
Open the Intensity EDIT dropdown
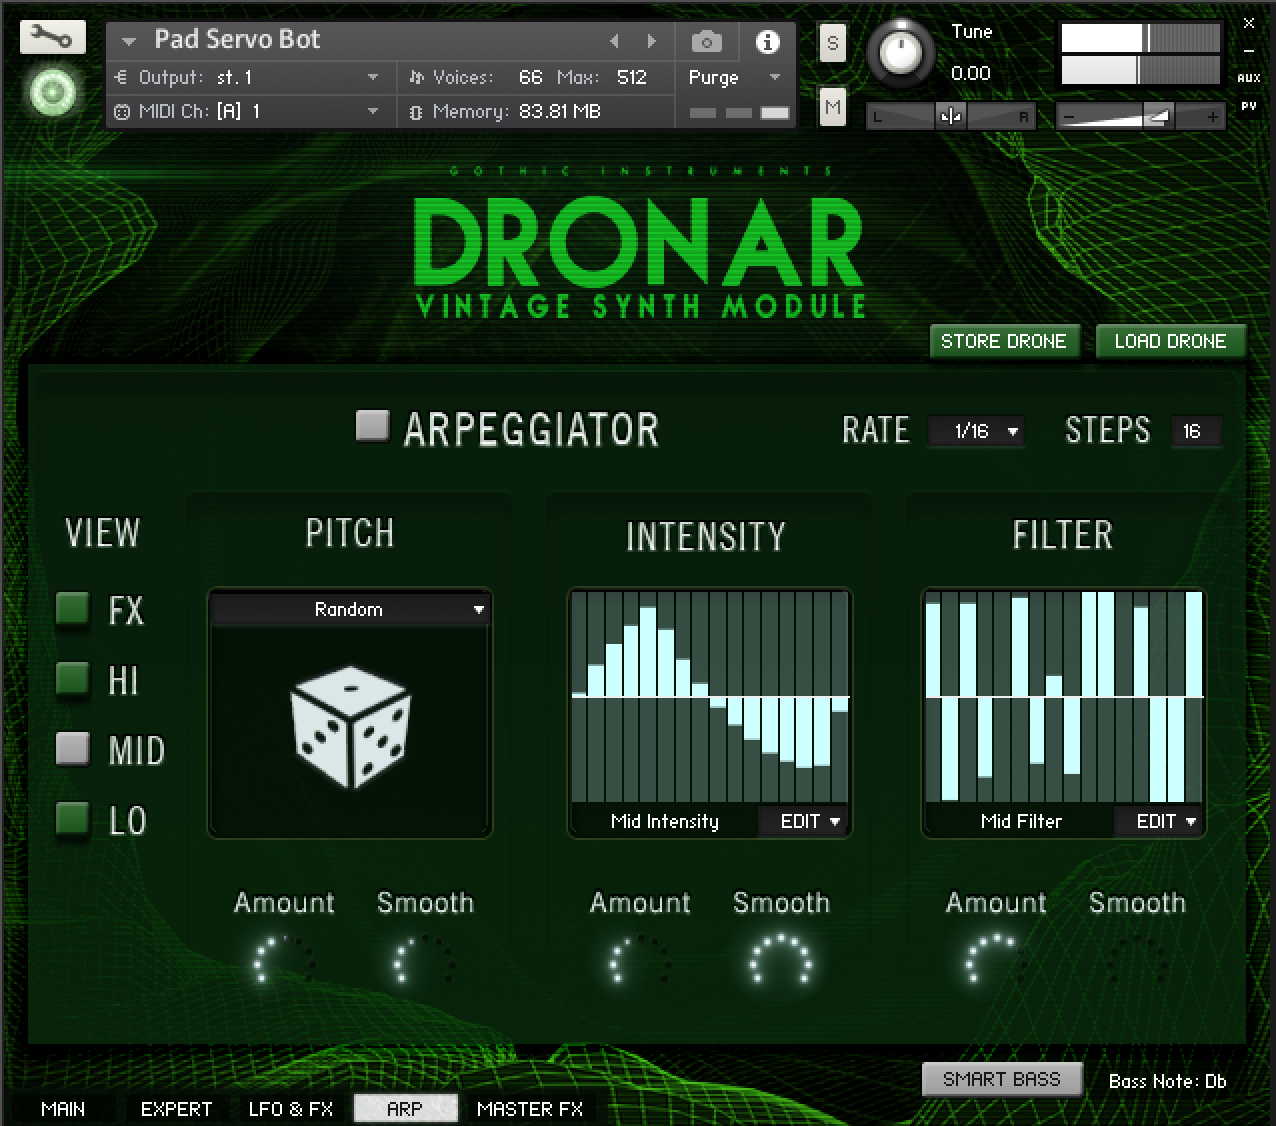(x=809, y=821)
